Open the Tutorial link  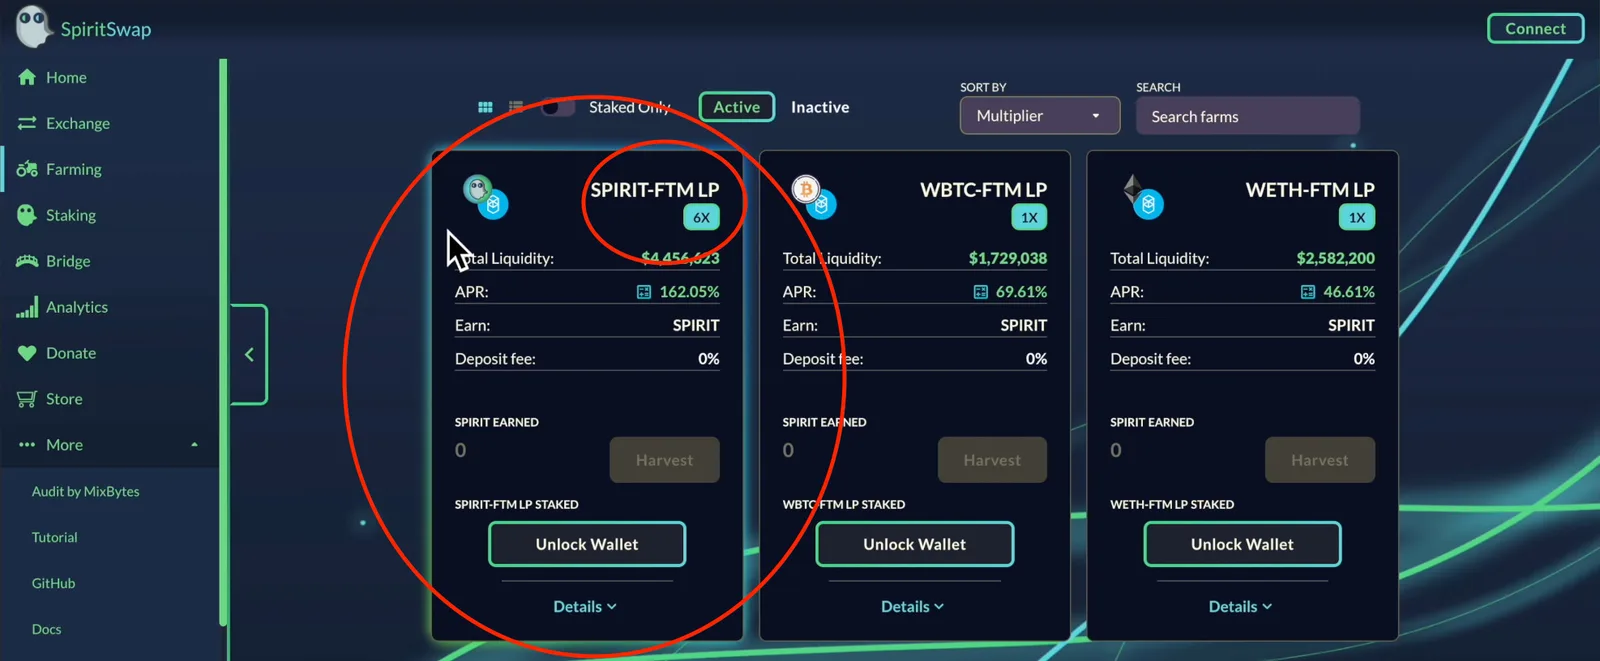pyautogui.click(x=55, y=537)
